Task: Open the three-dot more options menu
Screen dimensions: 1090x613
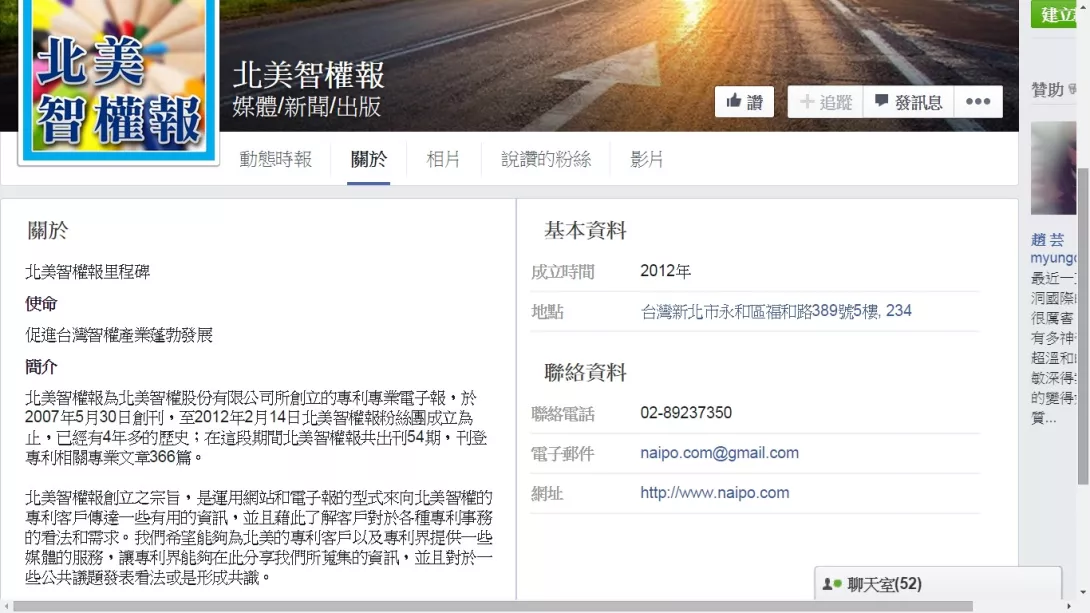Action: click(x=978, y=102)
